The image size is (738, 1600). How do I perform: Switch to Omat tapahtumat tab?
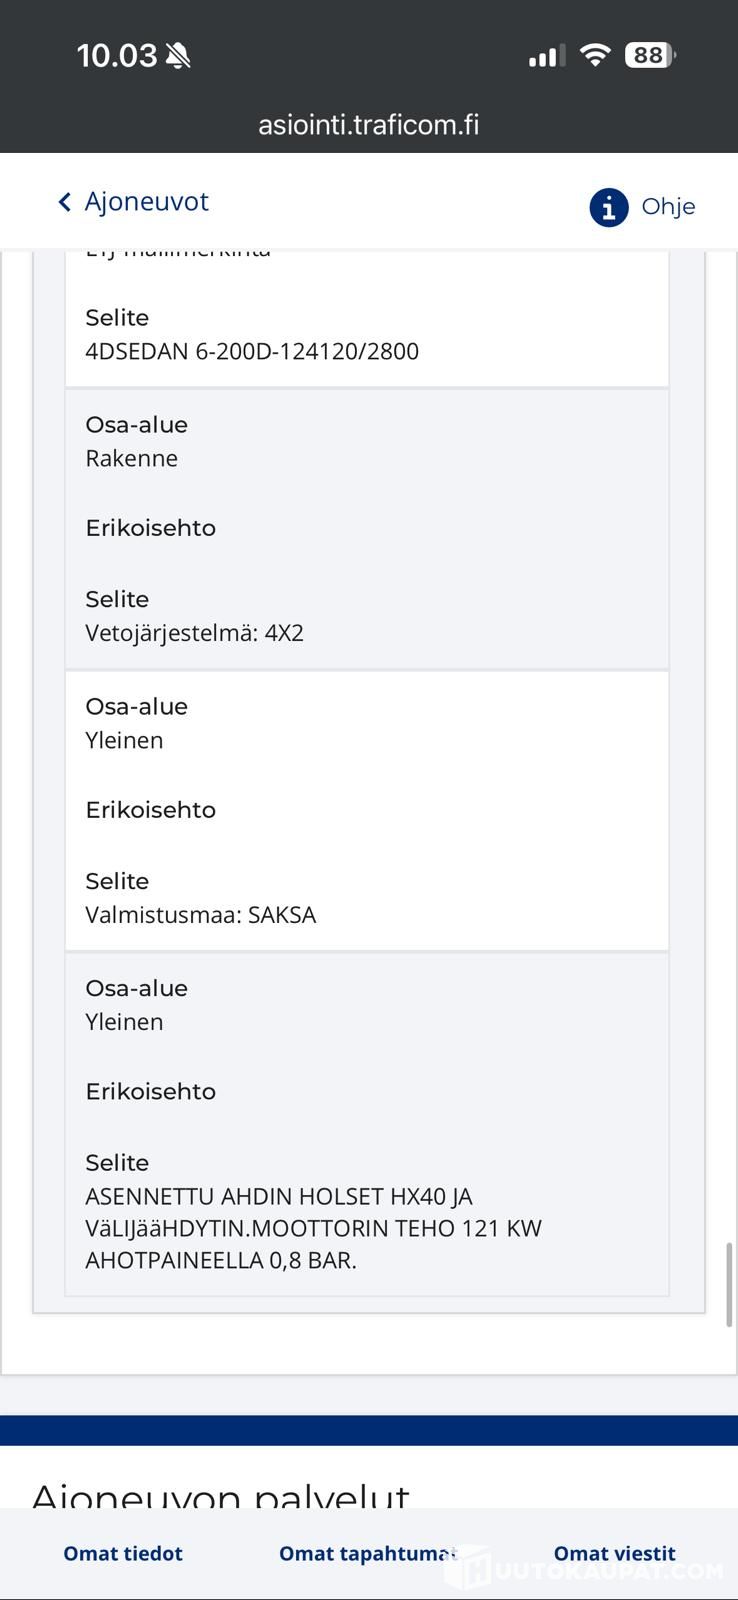click(x=367, y=1553)
